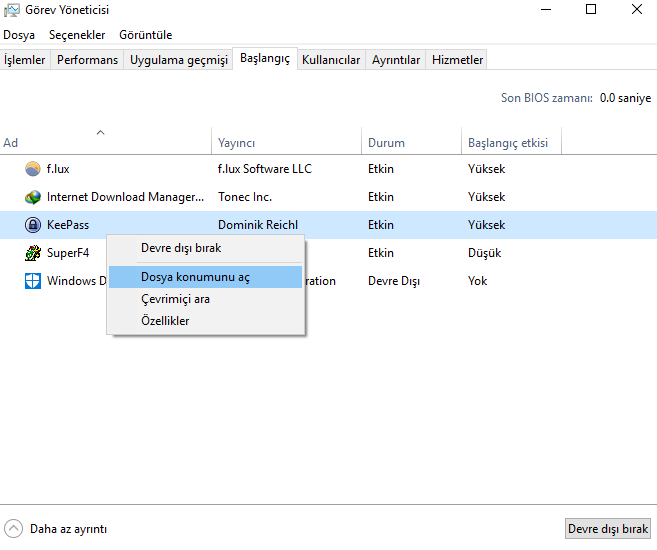Viewport: 657px width, 550px height.
Task: Switch to the Hizmetler tab
Action: pyautogui.click(x=457, y=60)
